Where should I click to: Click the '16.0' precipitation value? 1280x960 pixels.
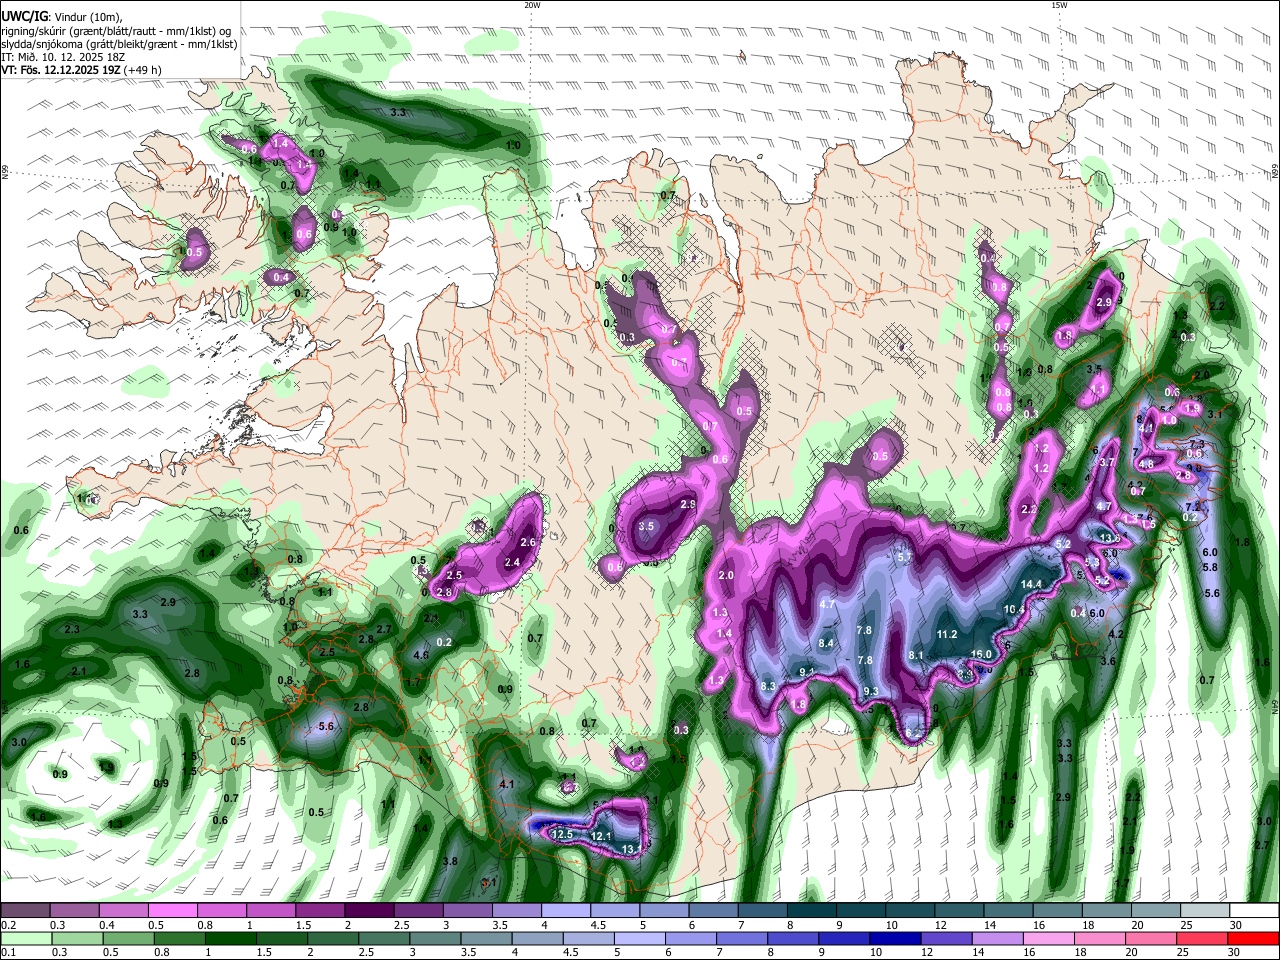click(x=981, y=655)
